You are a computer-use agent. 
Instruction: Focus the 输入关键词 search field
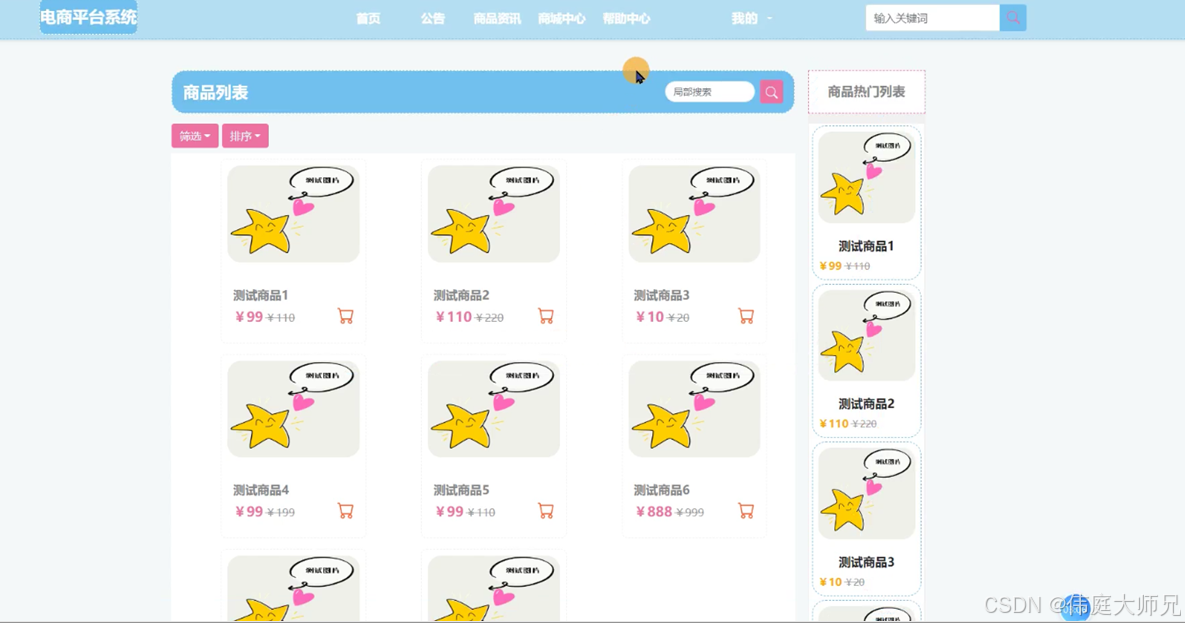[933, 17]
